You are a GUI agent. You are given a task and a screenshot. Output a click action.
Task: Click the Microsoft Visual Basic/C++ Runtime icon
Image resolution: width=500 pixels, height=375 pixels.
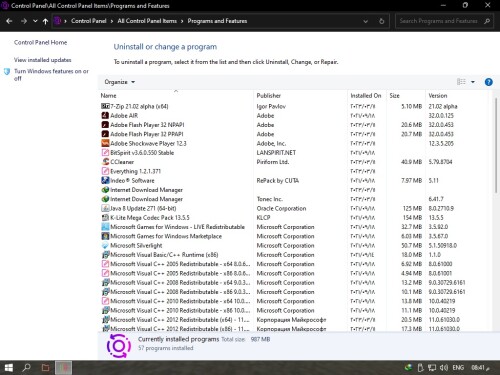(x=105, y=255)
